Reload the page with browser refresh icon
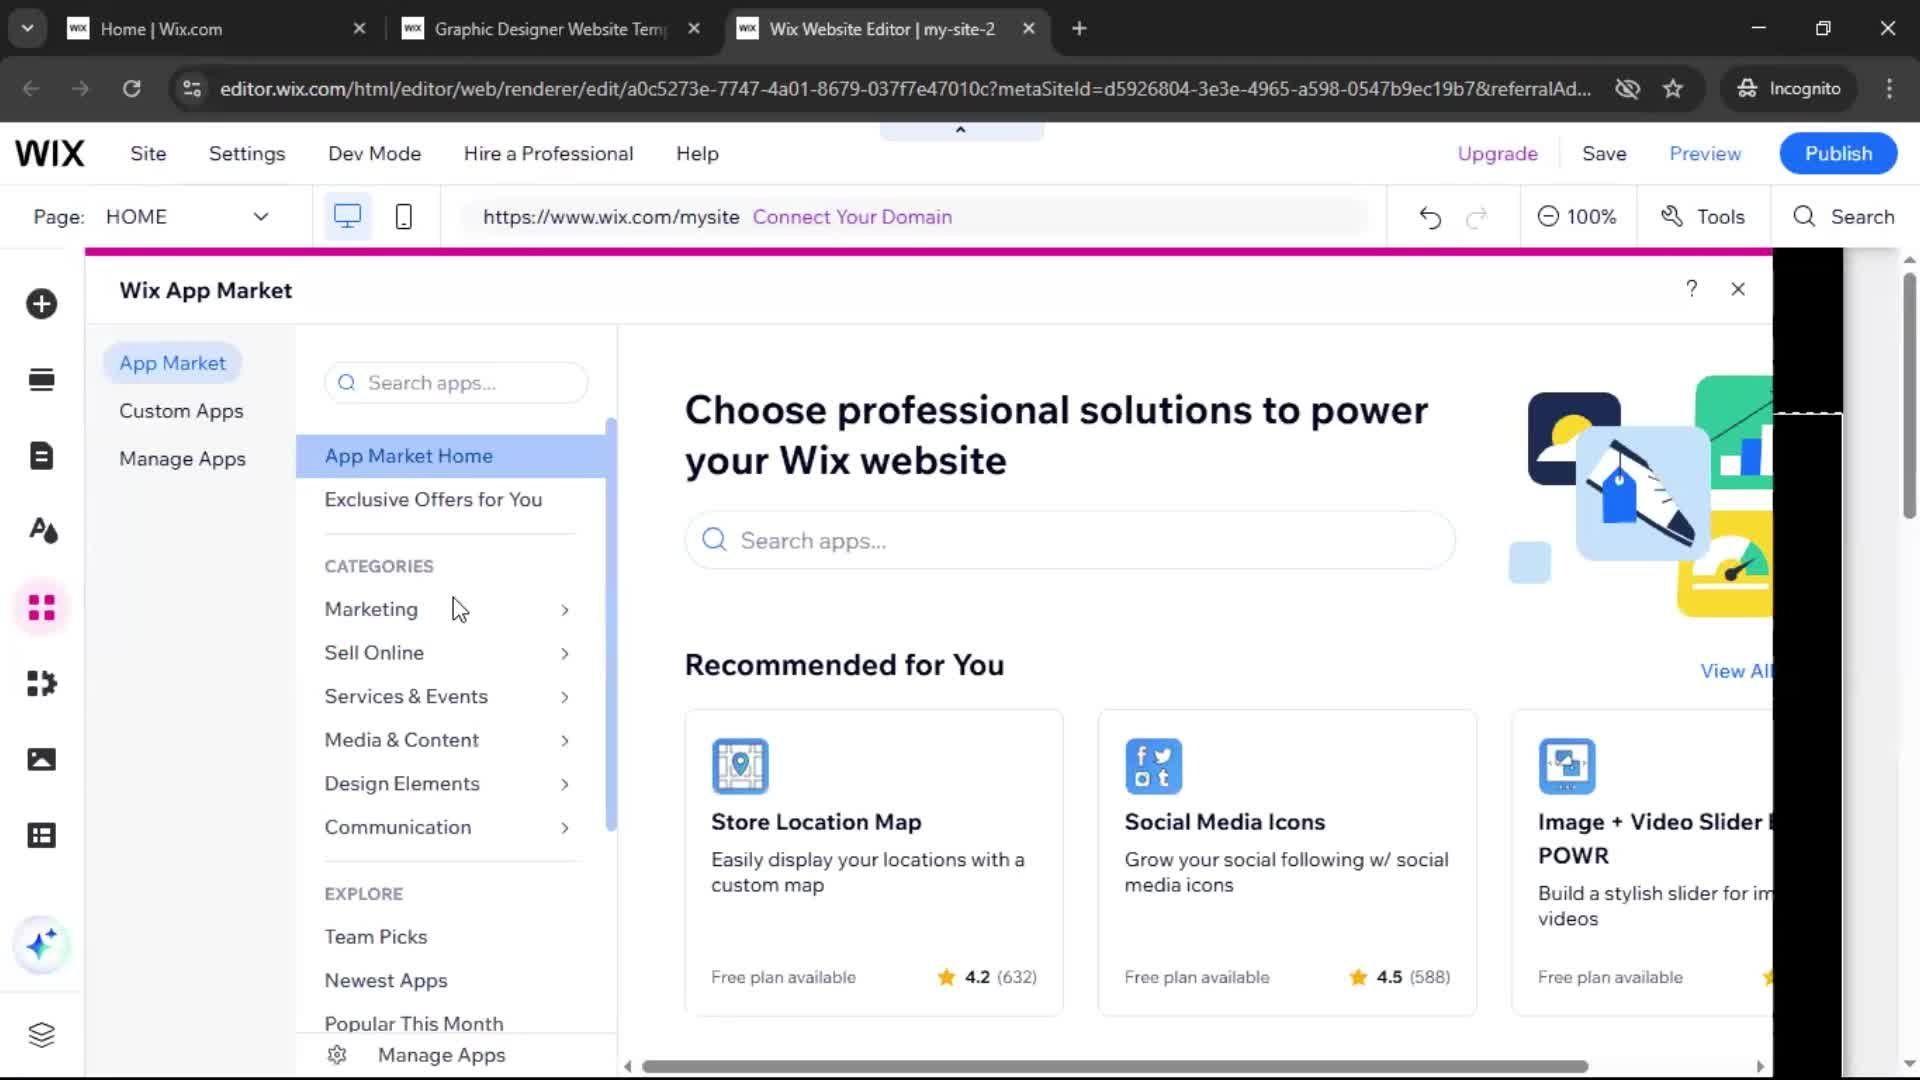This screenshot has width=1920, height=1080. click(x=131, y=88)
